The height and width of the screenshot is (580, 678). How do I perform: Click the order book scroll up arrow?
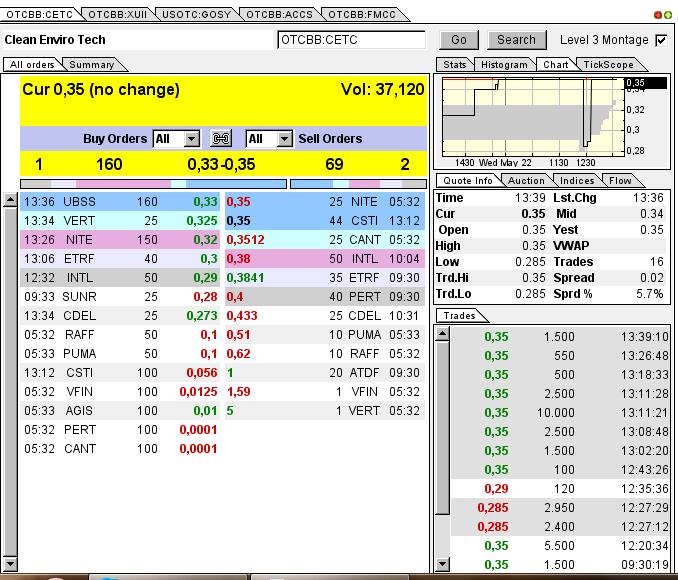(x=10, y=200)
